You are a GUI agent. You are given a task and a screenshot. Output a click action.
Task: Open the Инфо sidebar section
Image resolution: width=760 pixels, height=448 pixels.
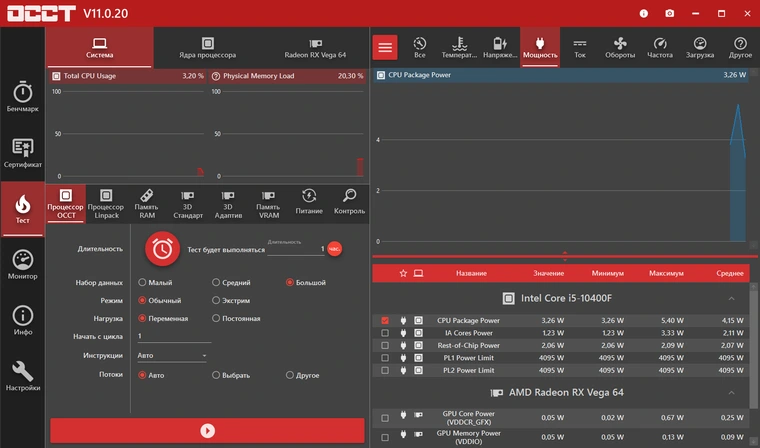pos(22,320)
